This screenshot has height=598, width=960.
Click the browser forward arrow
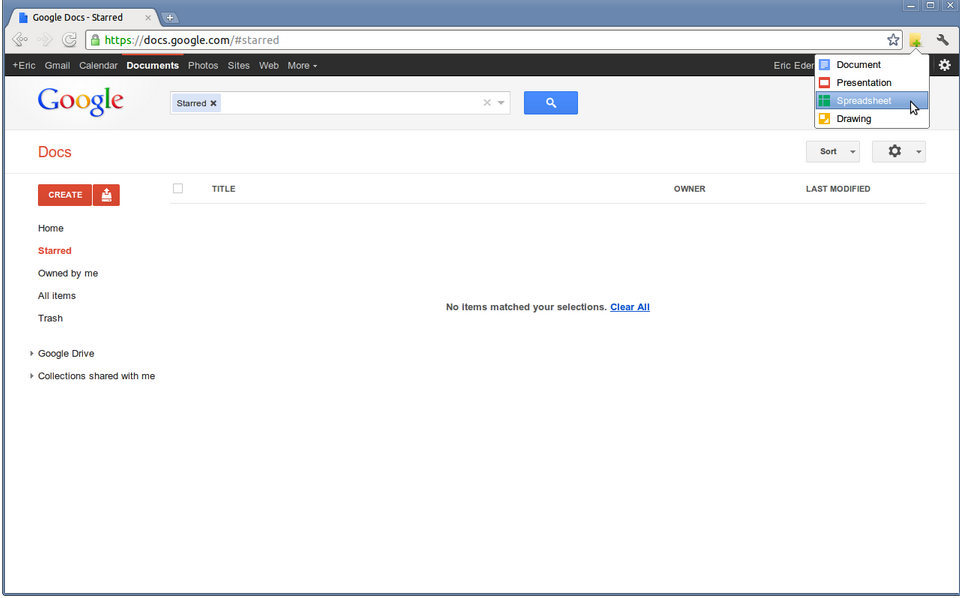click(x=45, y=40)
